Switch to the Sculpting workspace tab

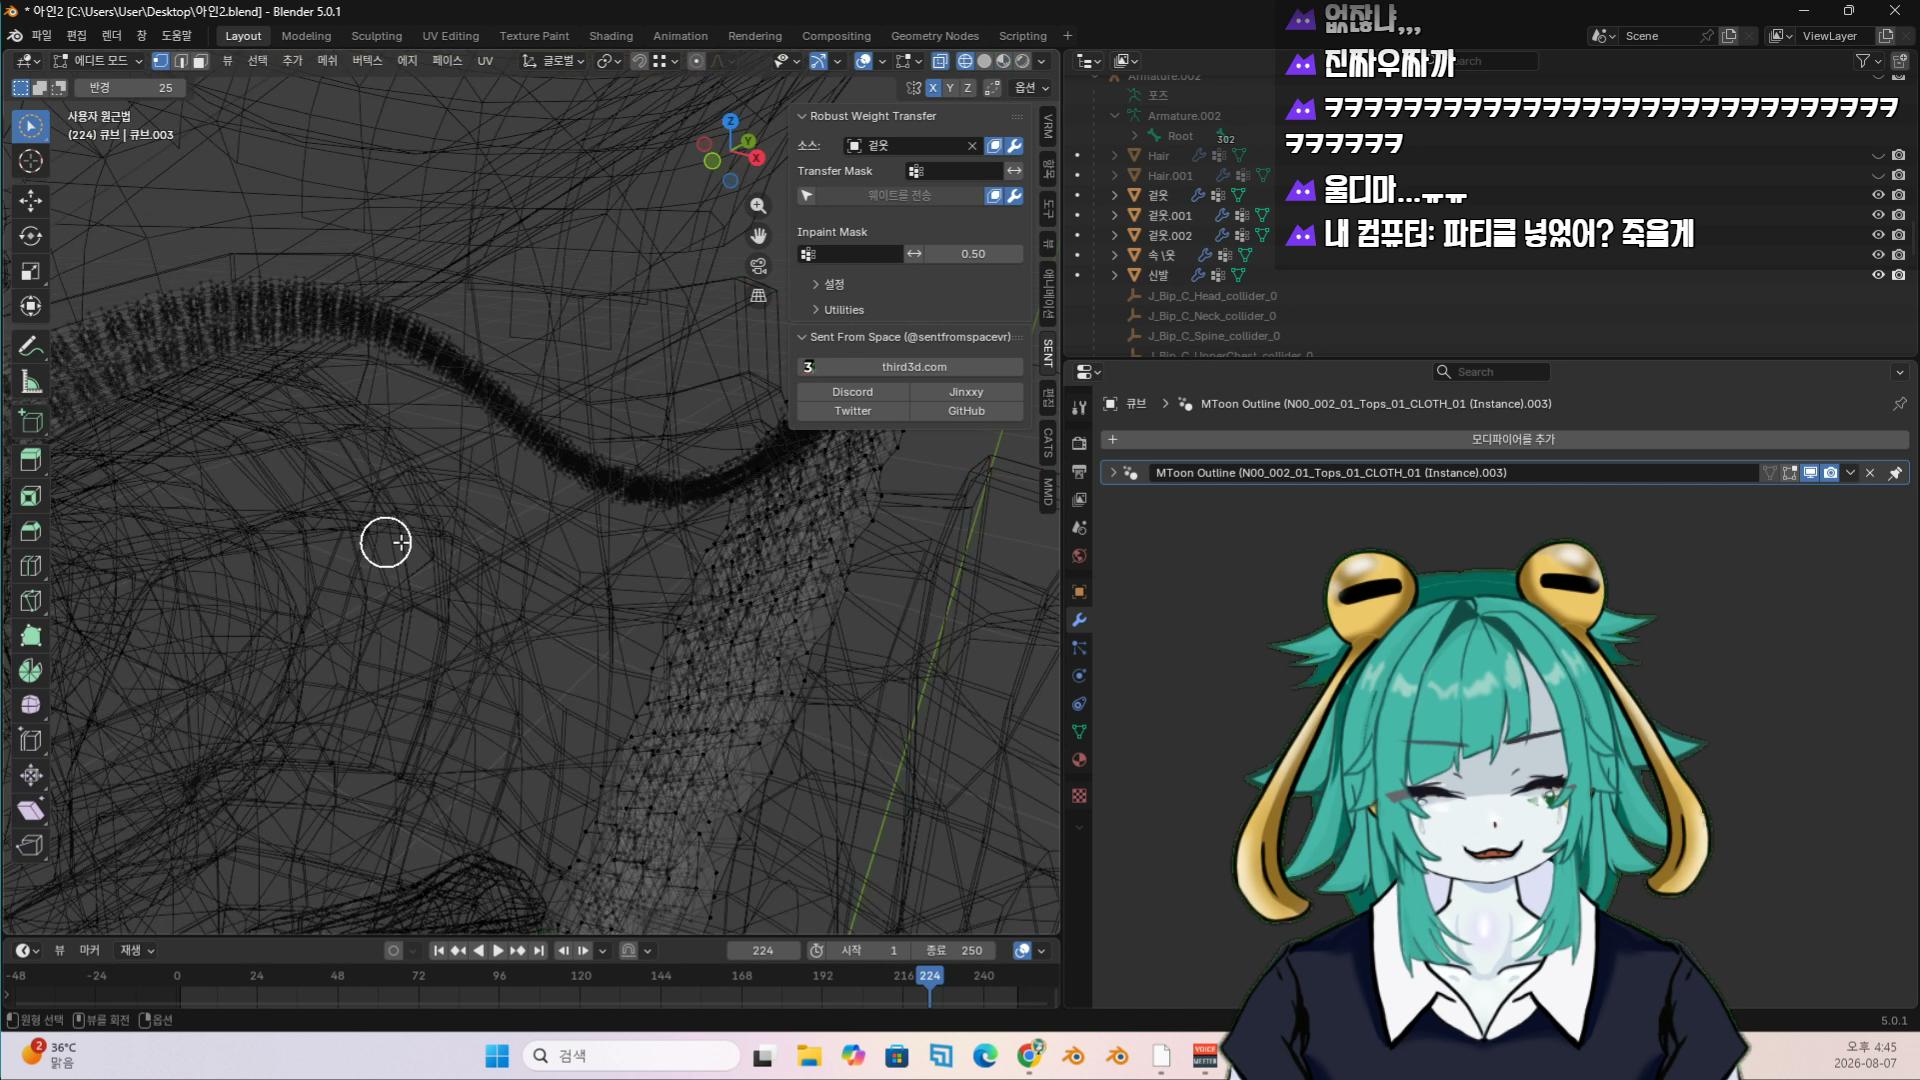pos(376,36)
